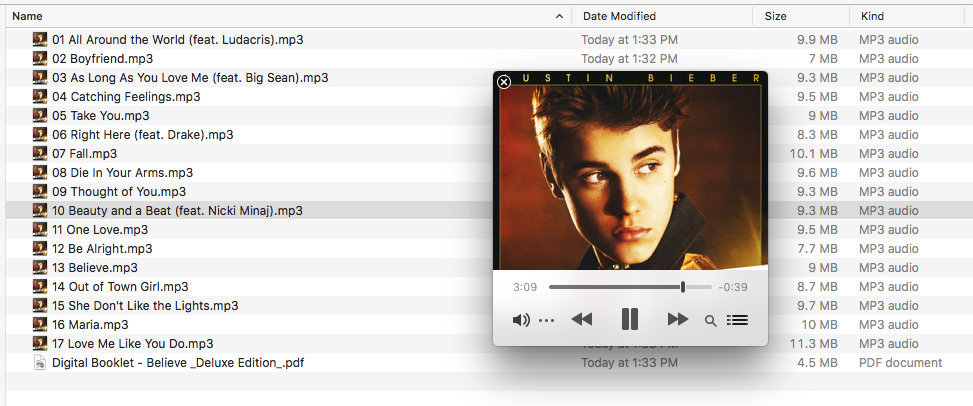Click the 9.9 MB size value
Screen dimensions: 973x406
pos(819,40)
